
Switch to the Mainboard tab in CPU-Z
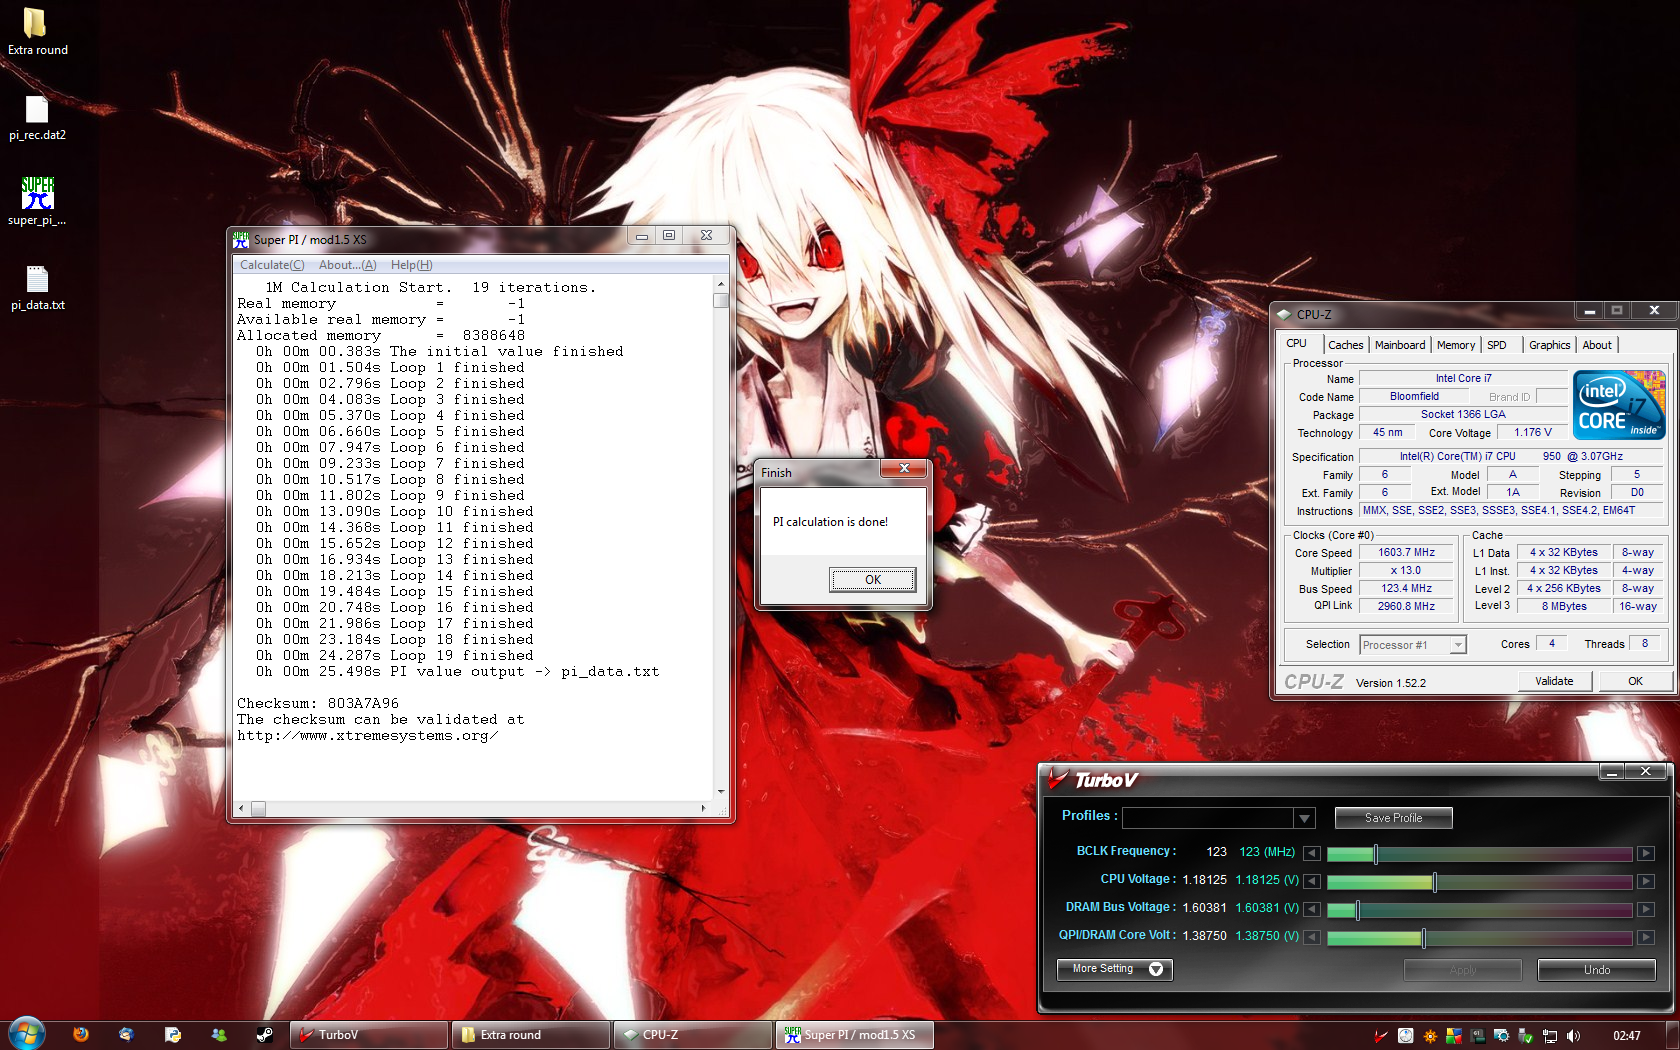pos(1399,345)
